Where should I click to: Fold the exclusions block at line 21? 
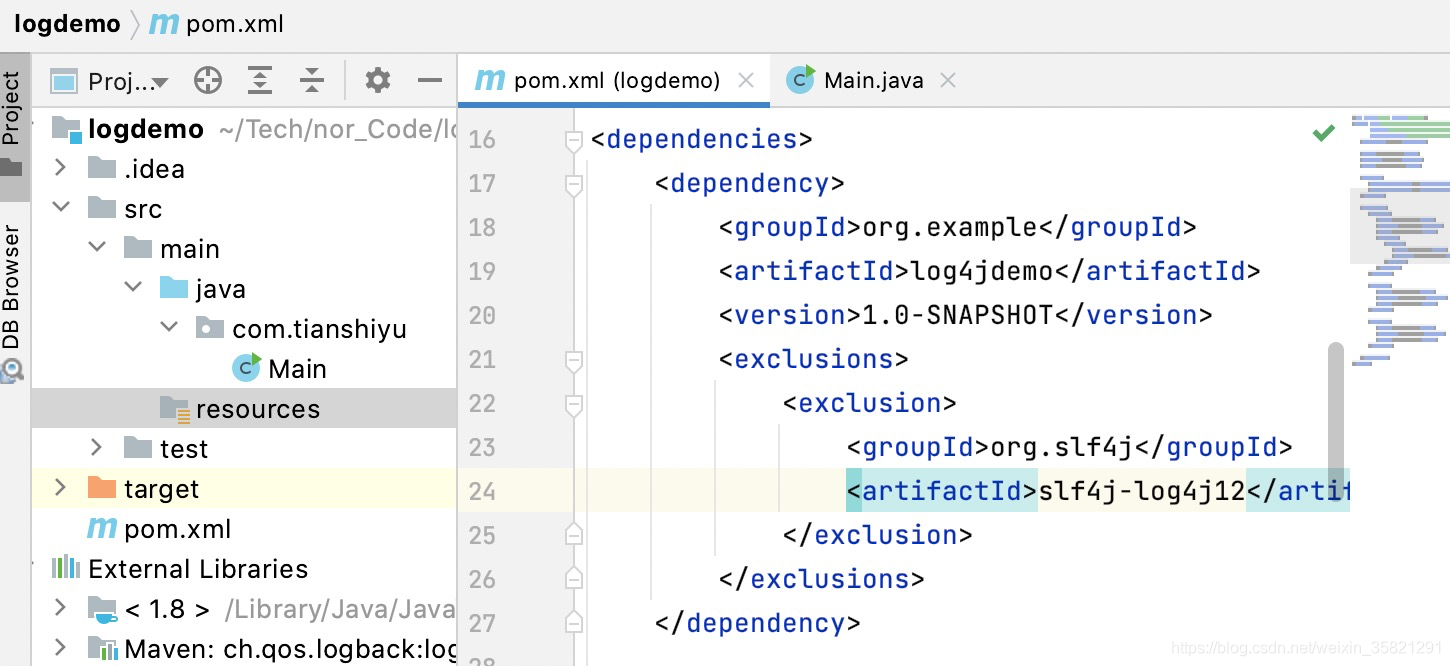coord(573,360)
